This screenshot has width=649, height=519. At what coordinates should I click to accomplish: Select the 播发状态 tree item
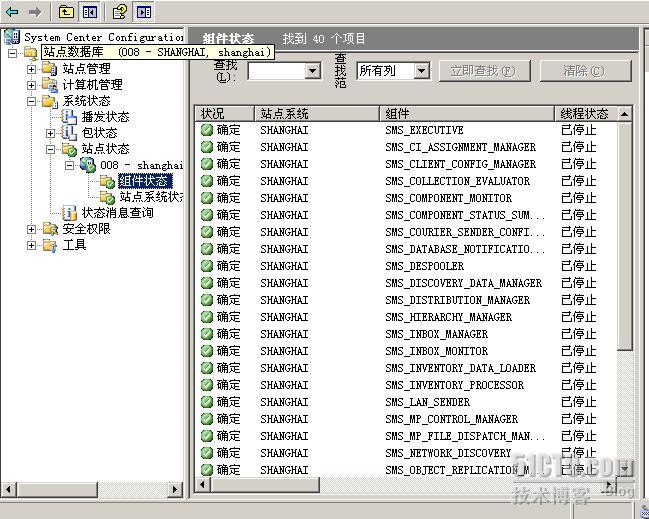point(106,117)
